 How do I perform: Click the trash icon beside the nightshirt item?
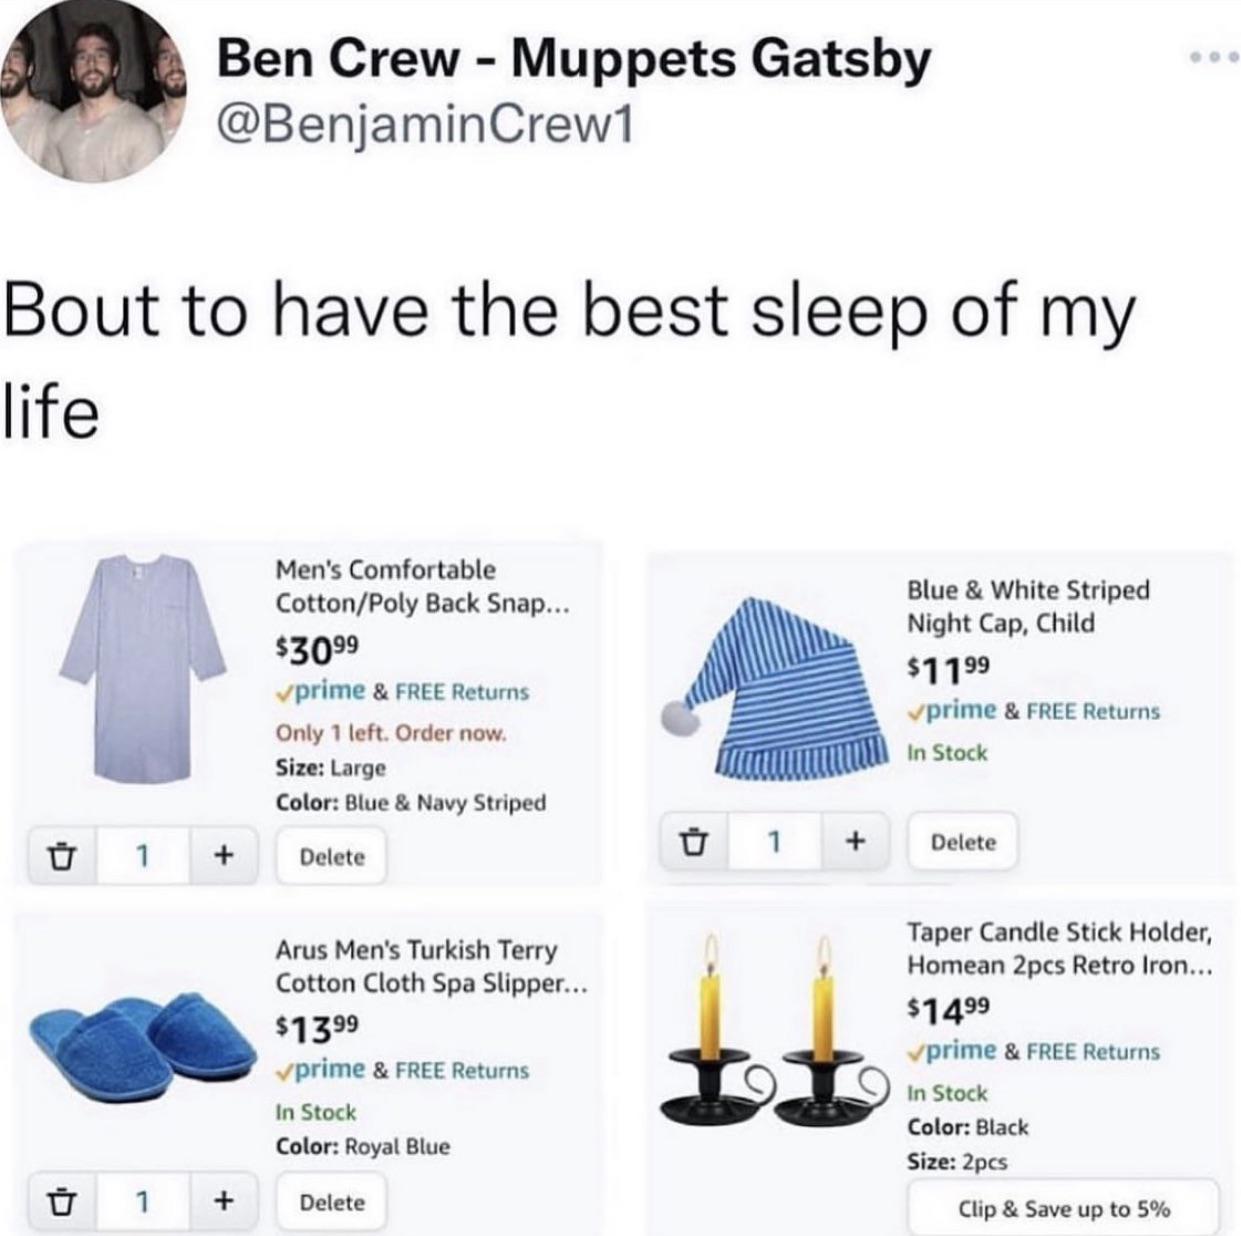[x=62, y=857]
